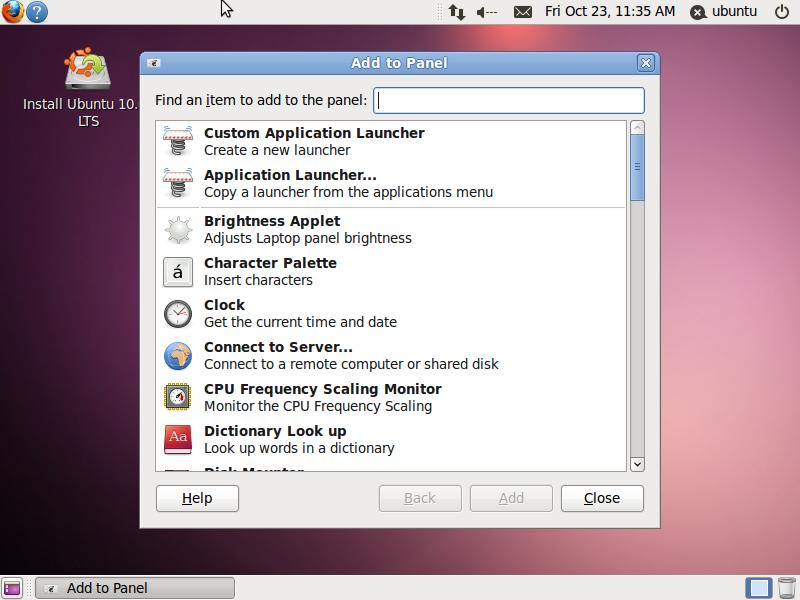Open the window menu icon in title bar
The height and width of the screenshot is (600, 800).
pyautogui.click(x=154, y=63)
